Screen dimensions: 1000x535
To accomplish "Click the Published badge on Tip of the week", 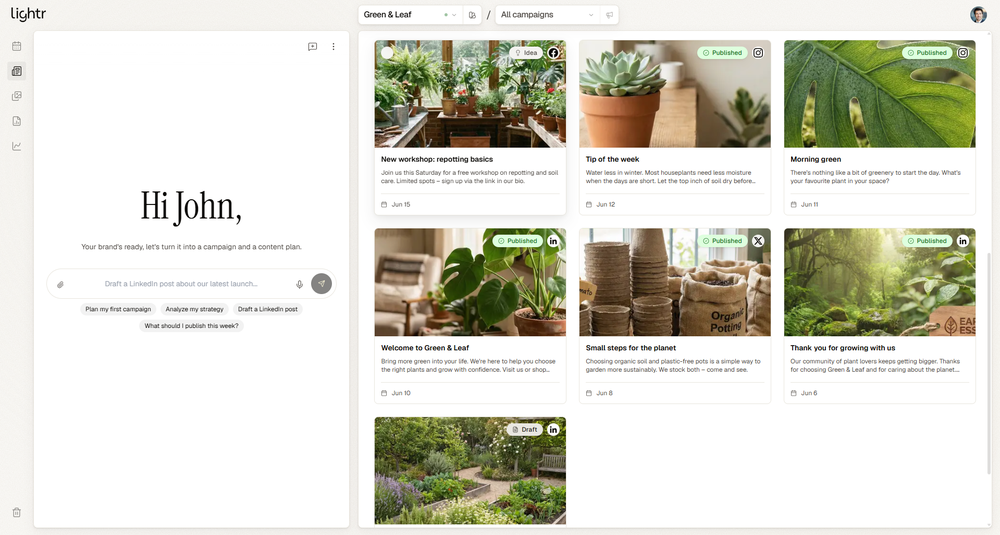I will pyautogui.click(x=723, y=53).
